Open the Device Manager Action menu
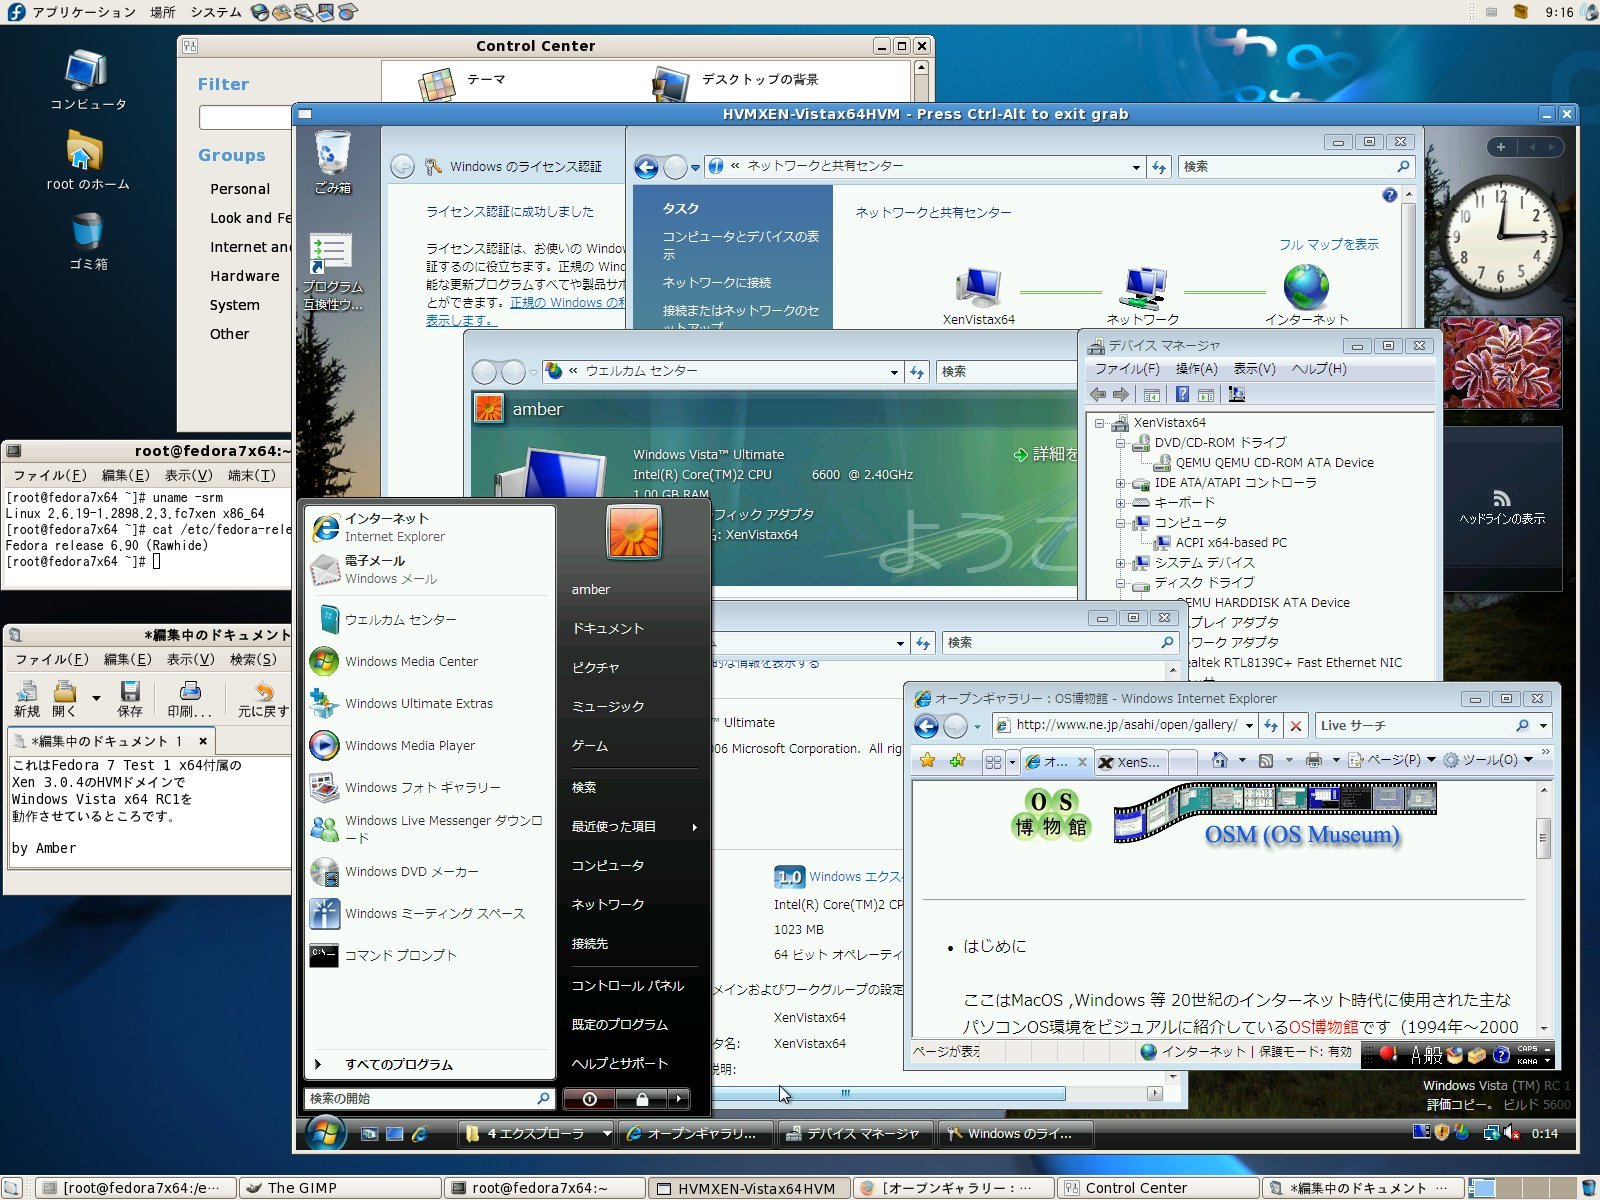The height and width of the screenshot is (1200, 1600). click(1196, 369)
